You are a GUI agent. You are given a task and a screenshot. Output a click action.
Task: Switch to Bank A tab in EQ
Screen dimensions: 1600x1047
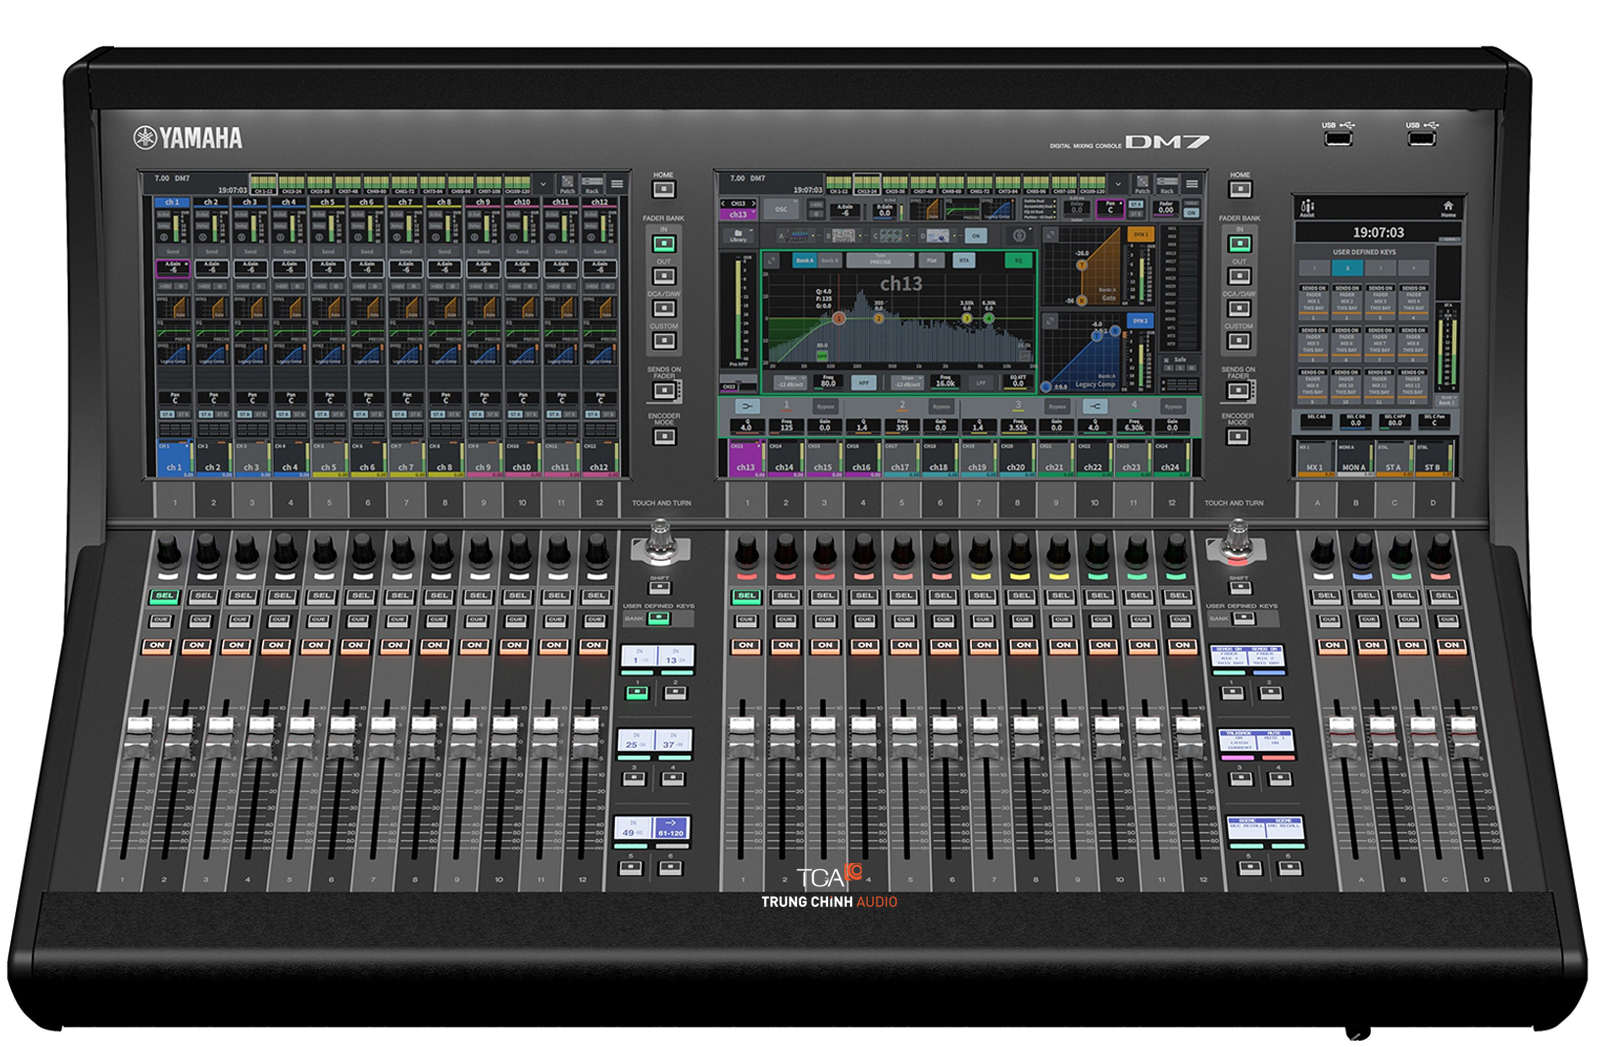pos(804,260)
